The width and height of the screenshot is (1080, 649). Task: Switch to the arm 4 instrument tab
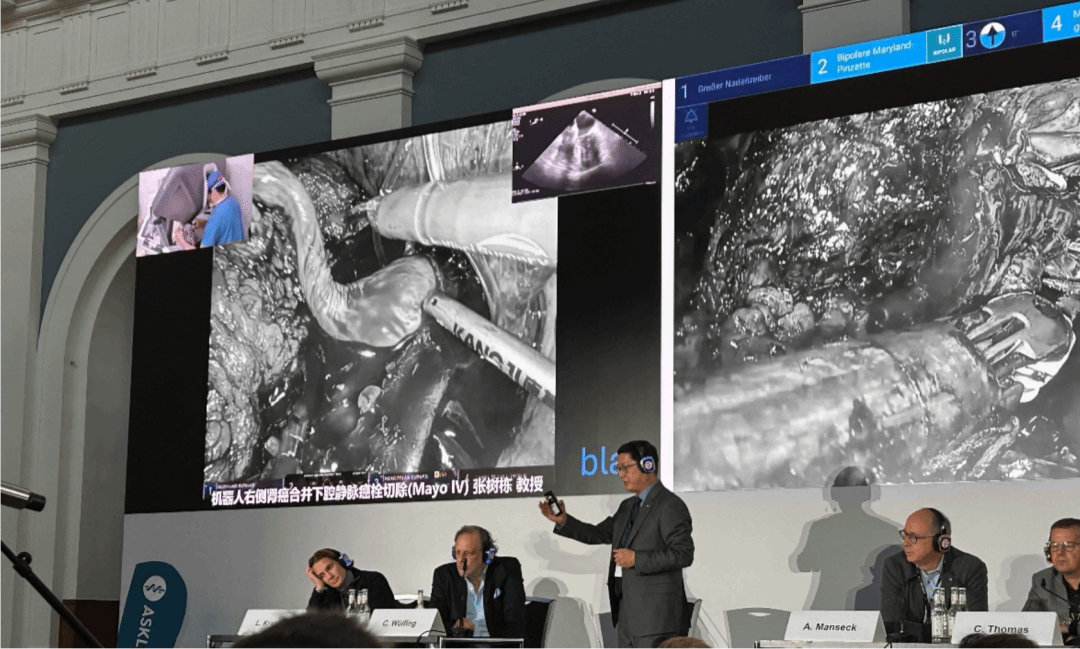1060,20
